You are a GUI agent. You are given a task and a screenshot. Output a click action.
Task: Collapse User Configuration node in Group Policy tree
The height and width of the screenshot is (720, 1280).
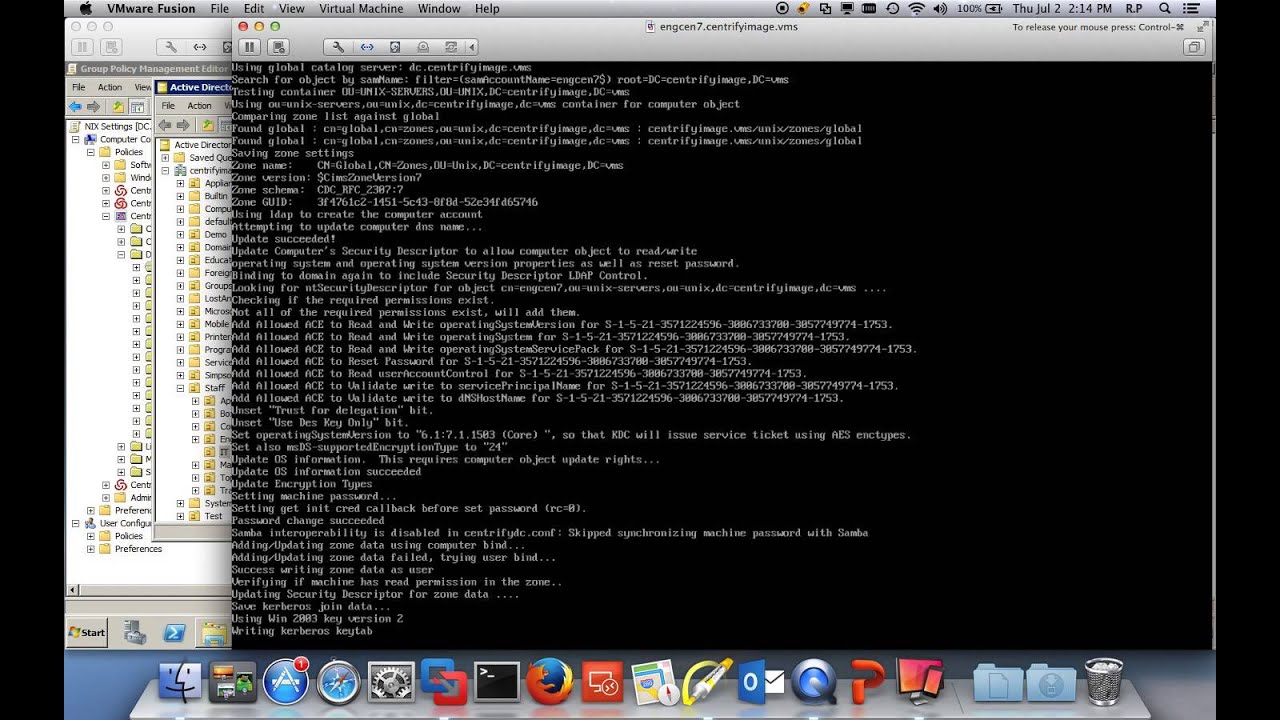pyautogui.click(x=75, y=523)
